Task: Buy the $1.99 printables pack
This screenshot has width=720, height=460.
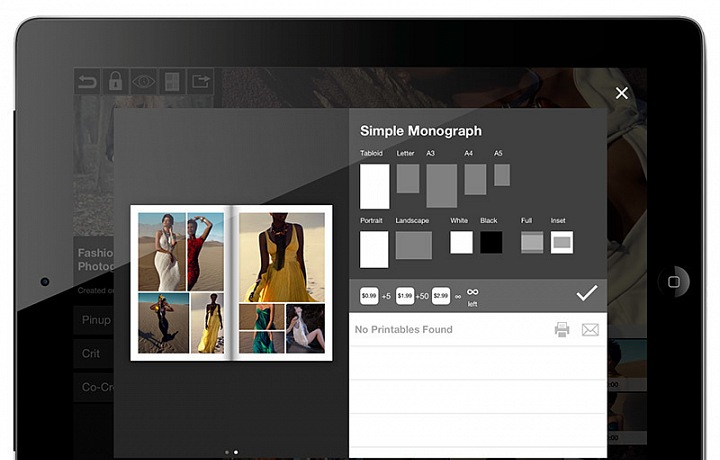Action: (405, 296)
